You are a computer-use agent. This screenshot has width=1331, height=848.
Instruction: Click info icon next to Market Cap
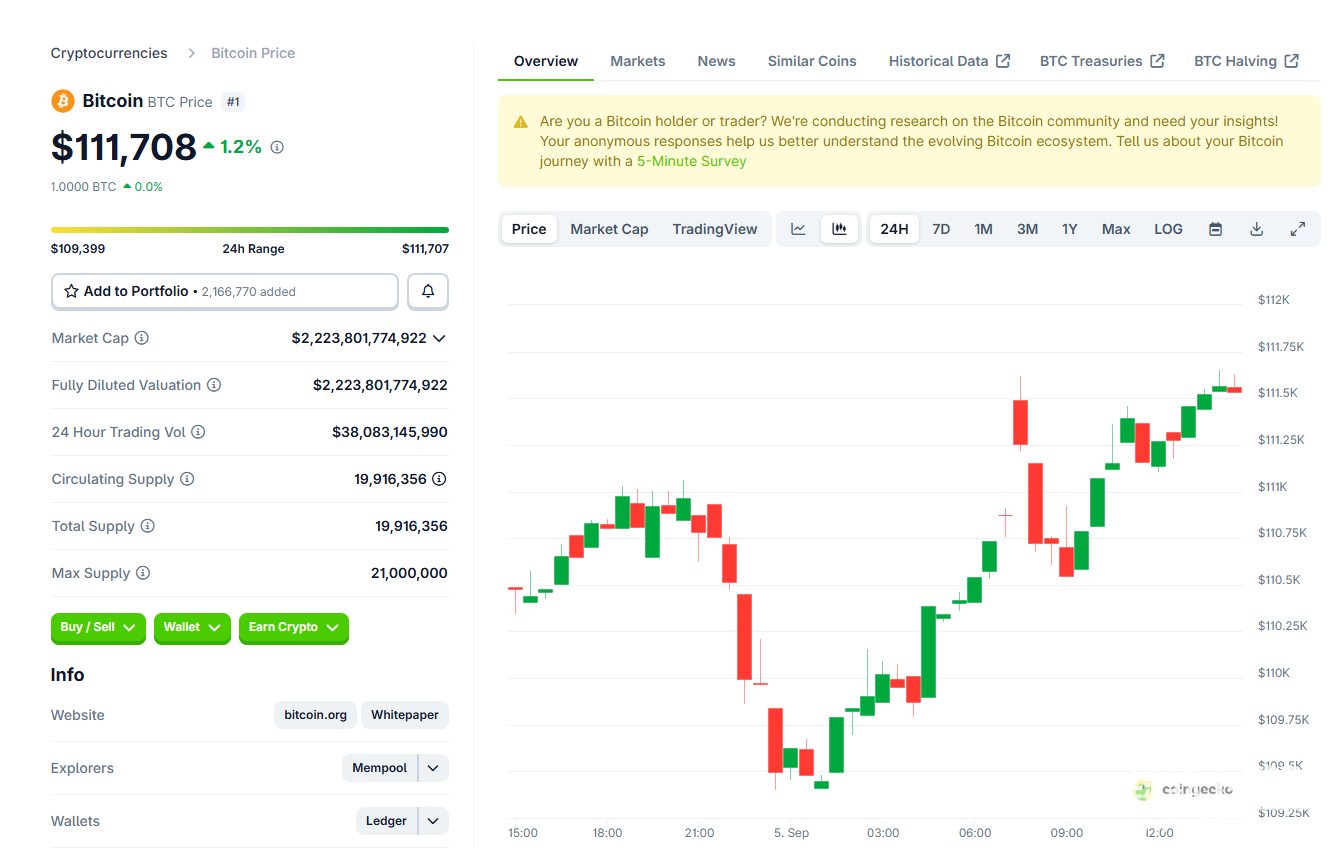click(x=142, y=338)
